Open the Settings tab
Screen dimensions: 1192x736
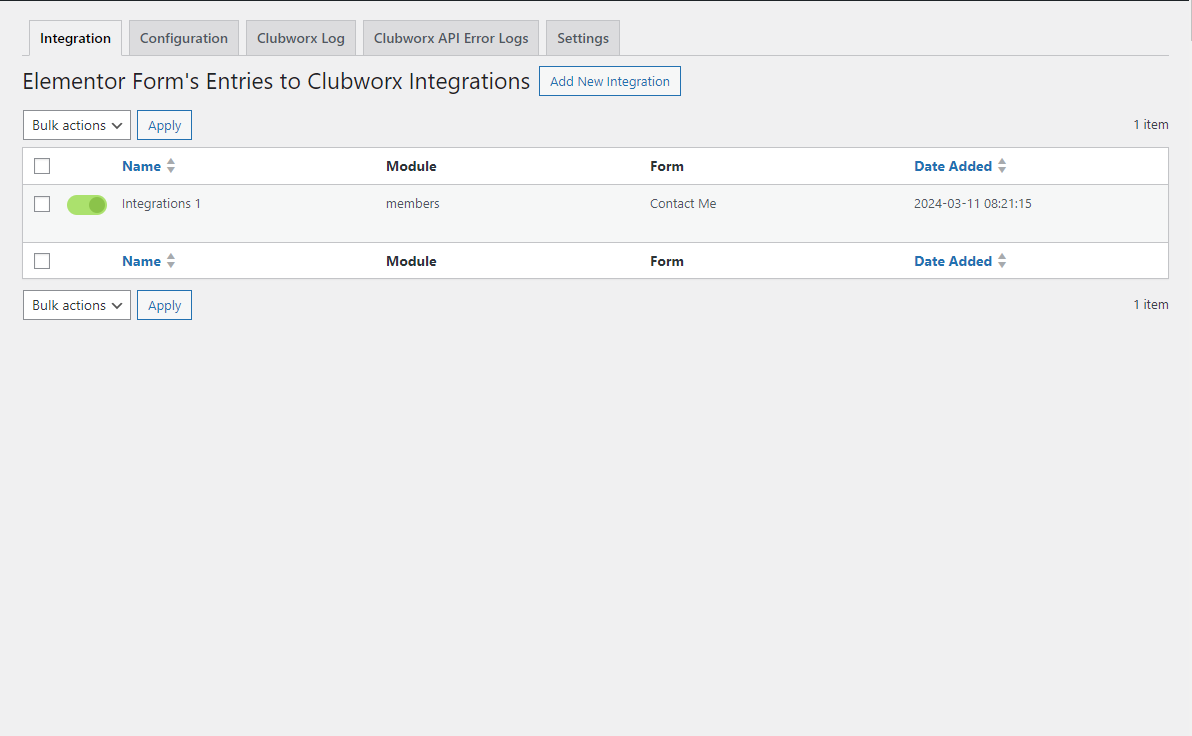pyautogui.click(x=582, y=38)
